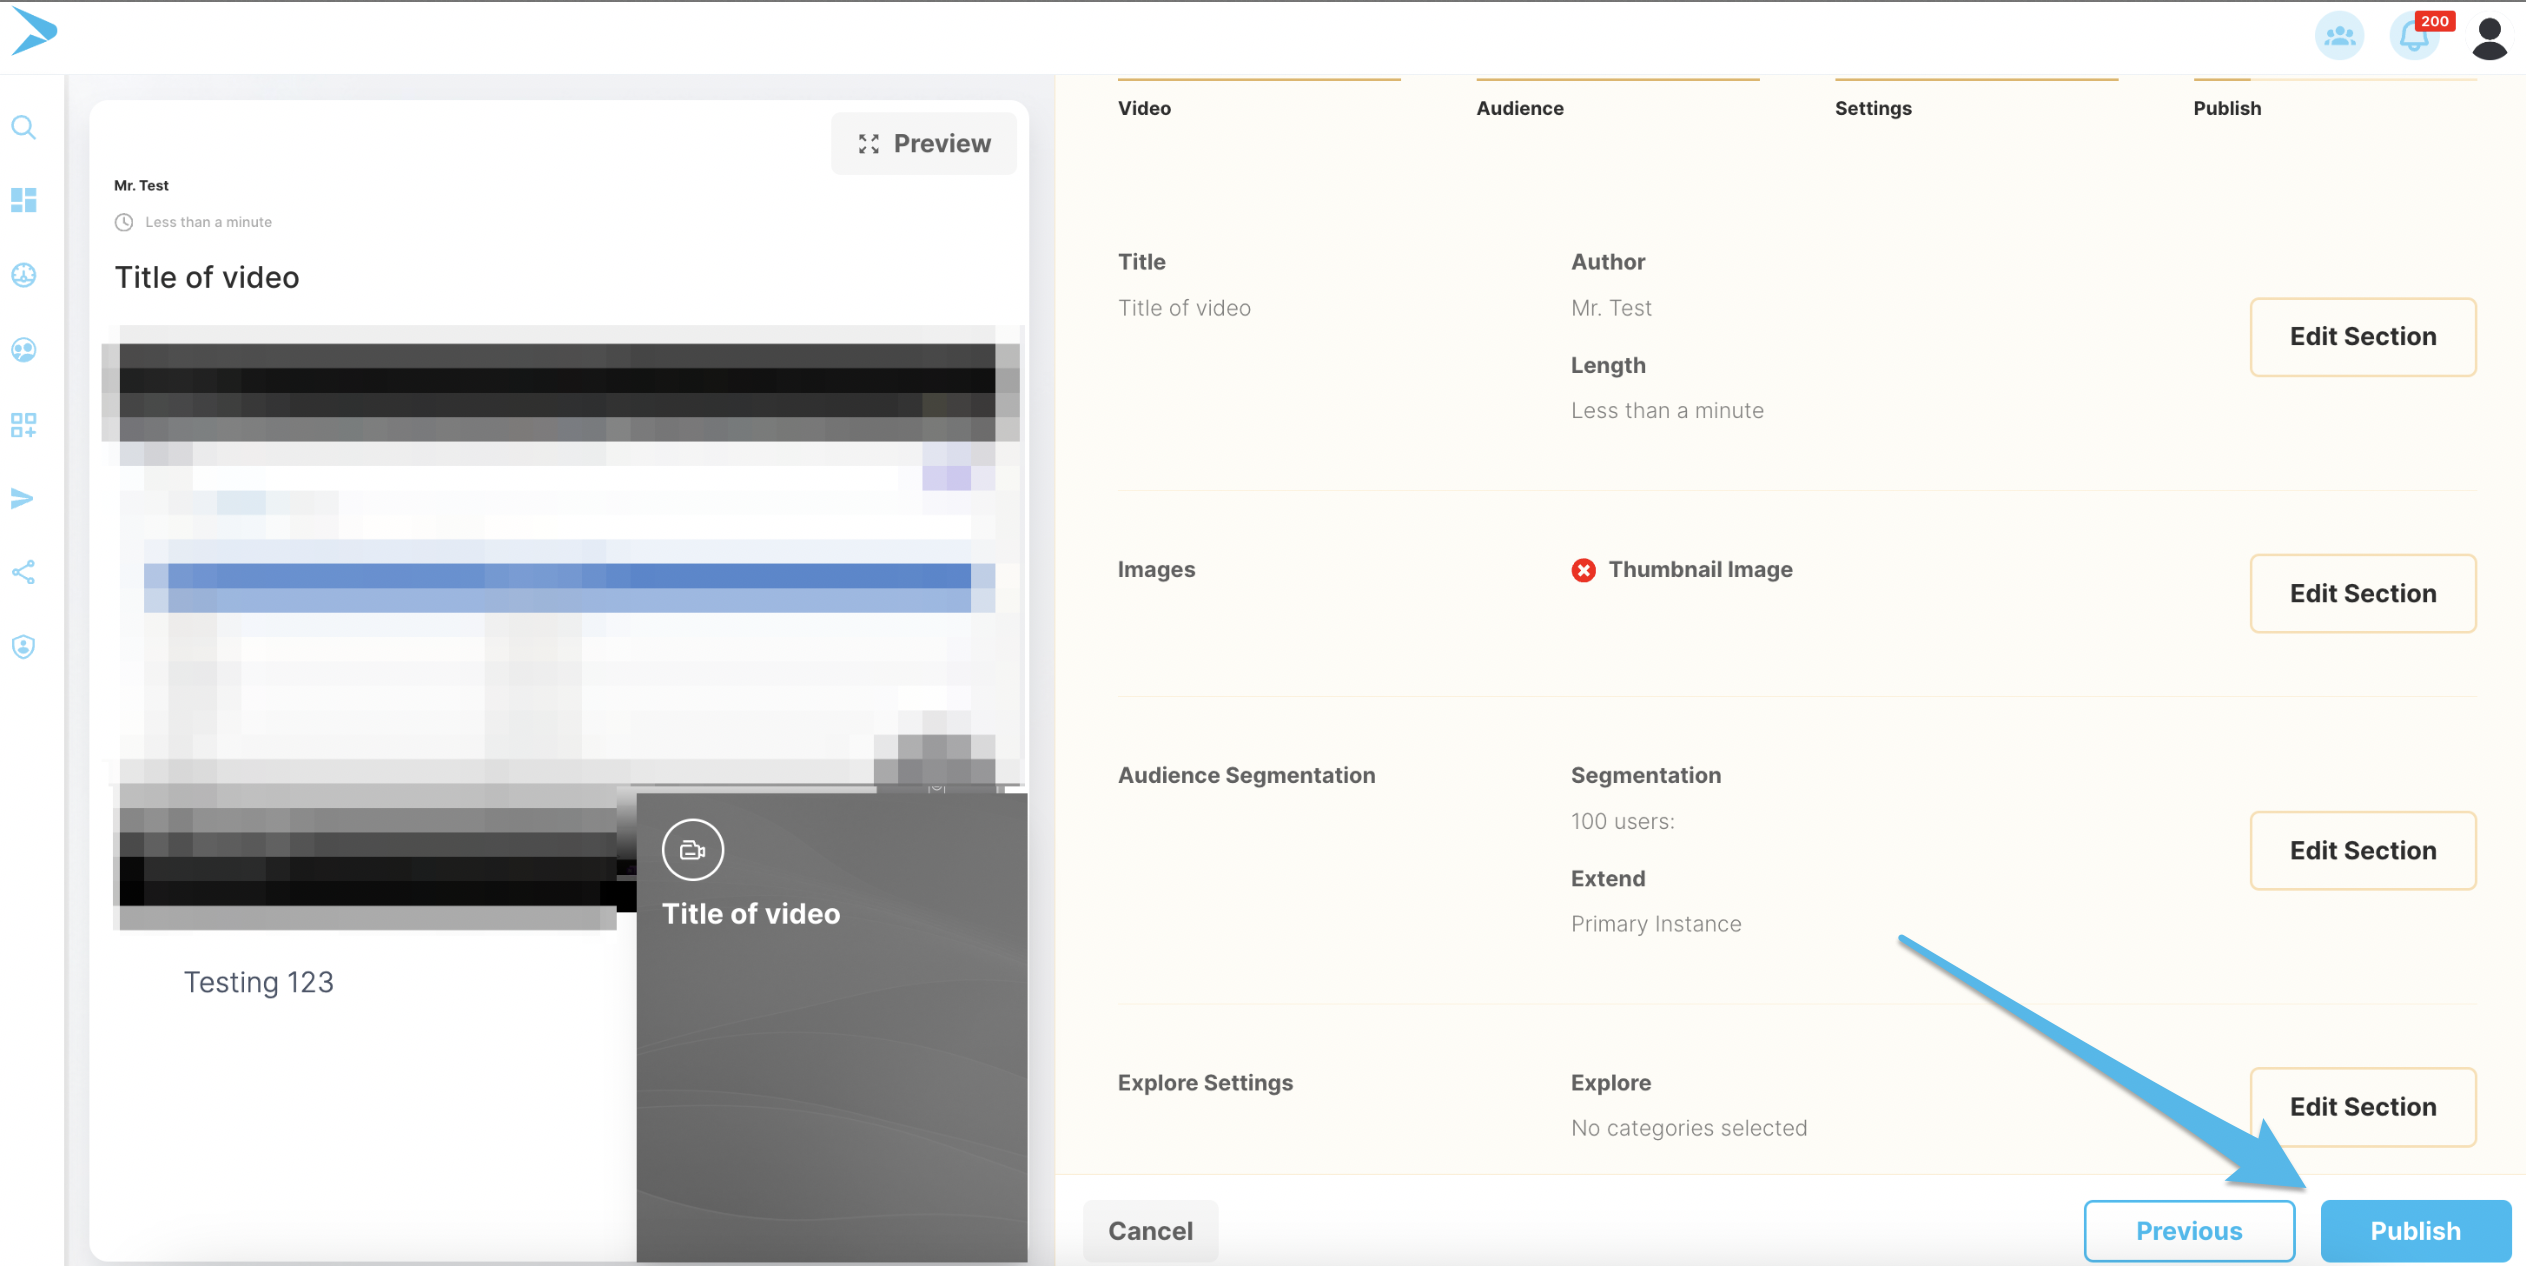This screenshot has height=1266, width=2526.
Task: Edit Section for Explore Settings
Action: pyautogui.click(x=2363, y=1107)
